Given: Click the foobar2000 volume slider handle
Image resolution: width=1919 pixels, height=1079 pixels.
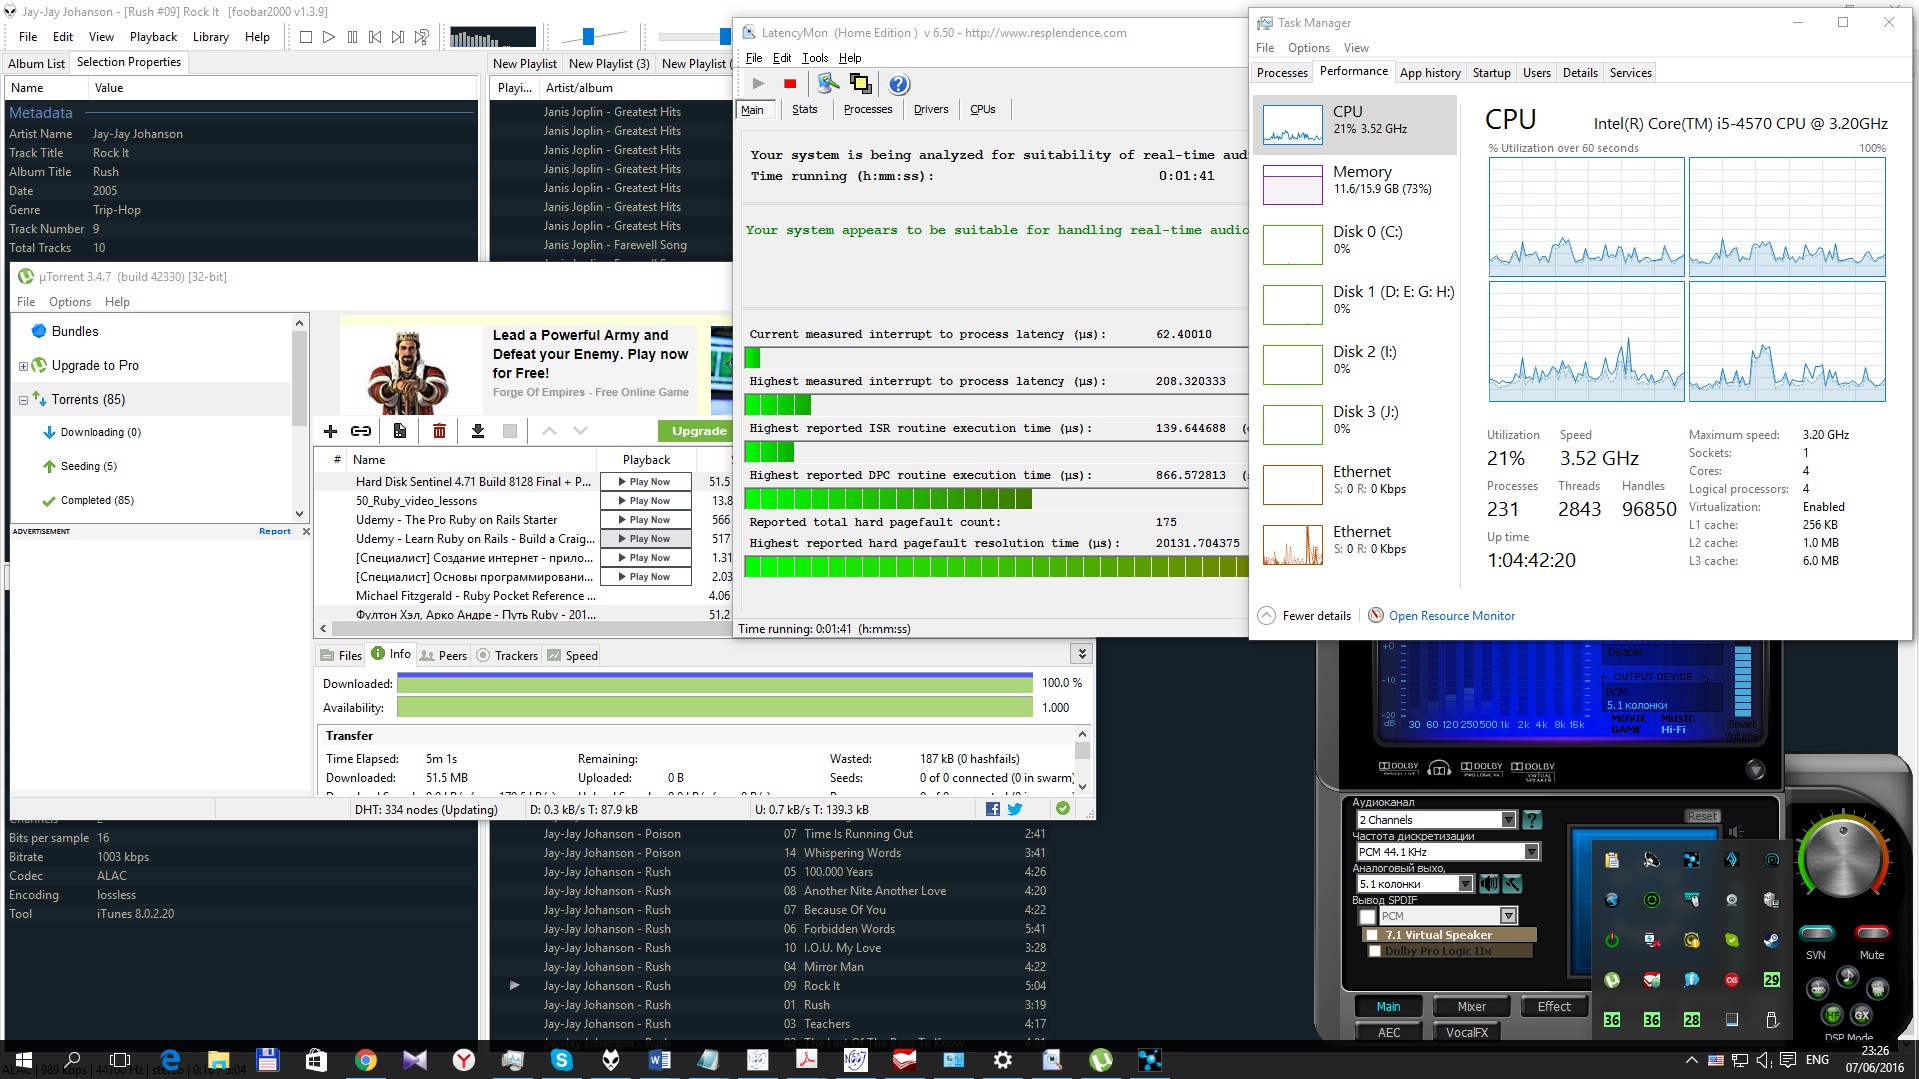Looking at the screenshot, I should pyautogui.click(x=589, y=37).
